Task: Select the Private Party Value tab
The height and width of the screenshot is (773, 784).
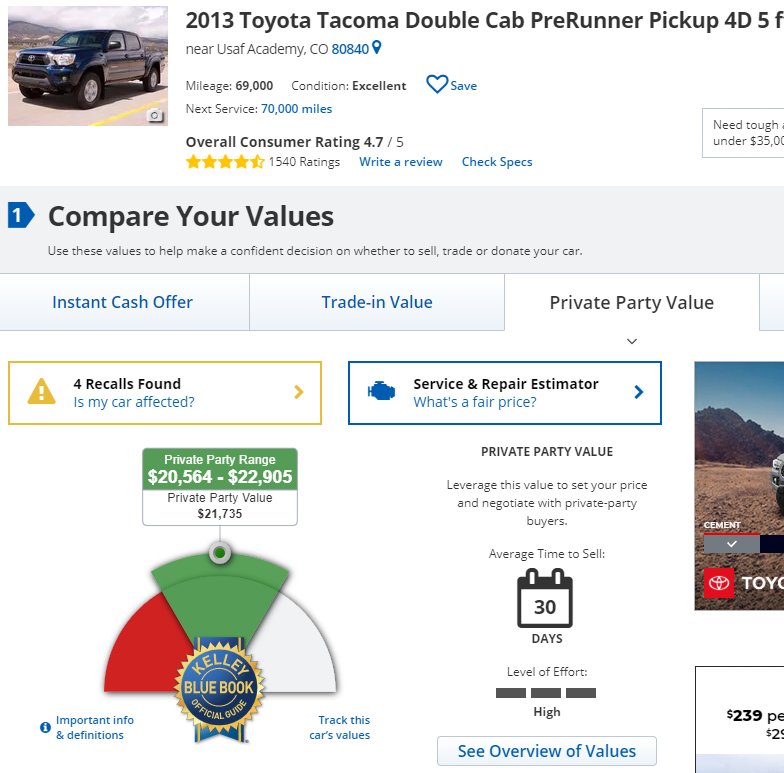Action: (x=632, y=302)
